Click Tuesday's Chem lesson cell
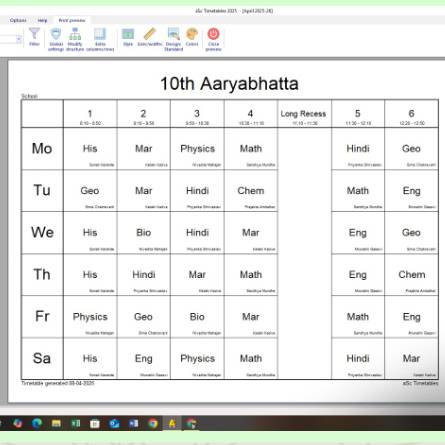Image resolution: width=445 pixels, height=445 pixels. tap(251, 191)
